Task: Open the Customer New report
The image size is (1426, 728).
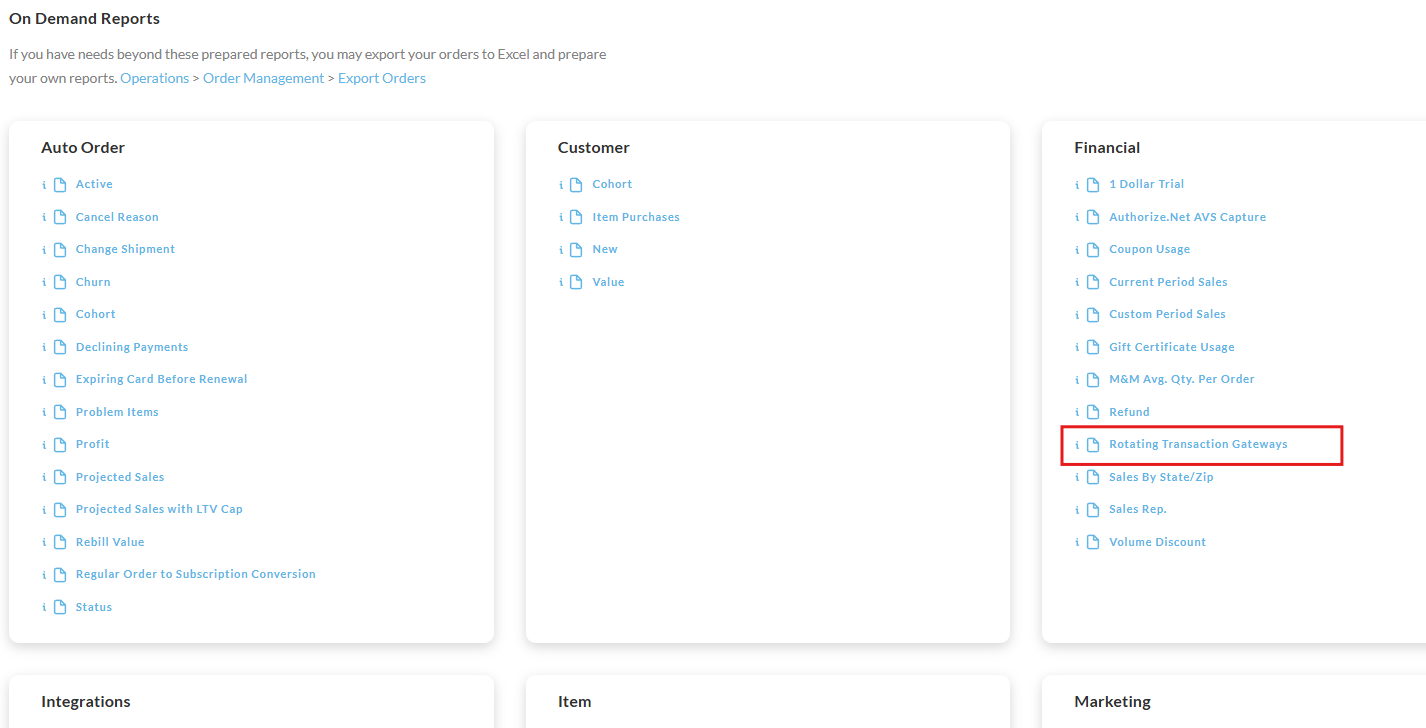Action: coord(605,249)
